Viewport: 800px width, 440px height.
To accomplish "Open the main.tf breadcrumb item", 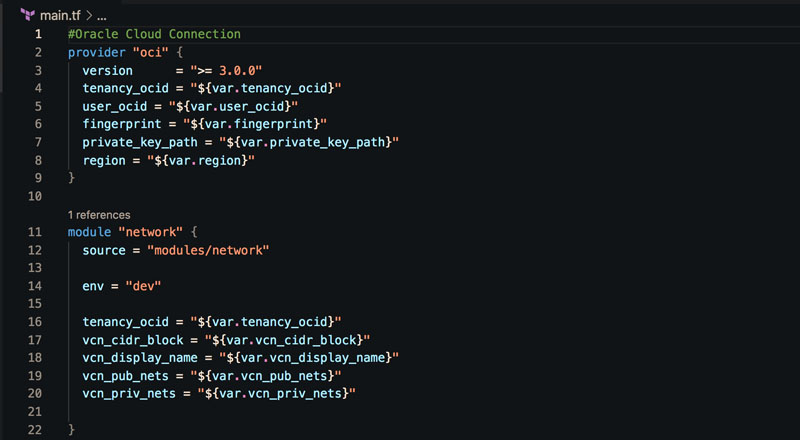I will pos(58,14).
